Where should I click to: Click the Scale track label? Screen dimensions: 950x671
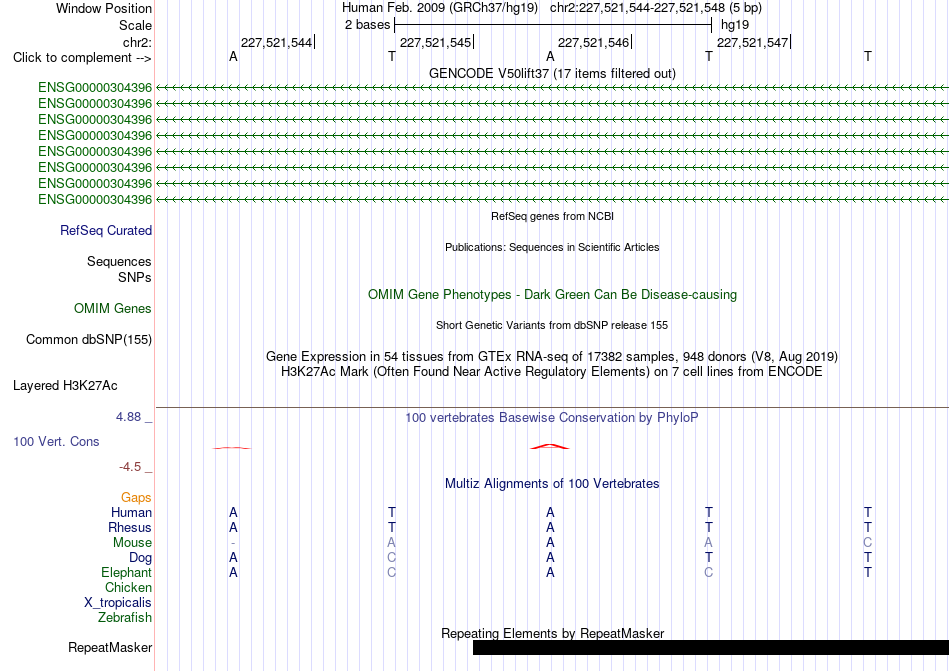135,25
